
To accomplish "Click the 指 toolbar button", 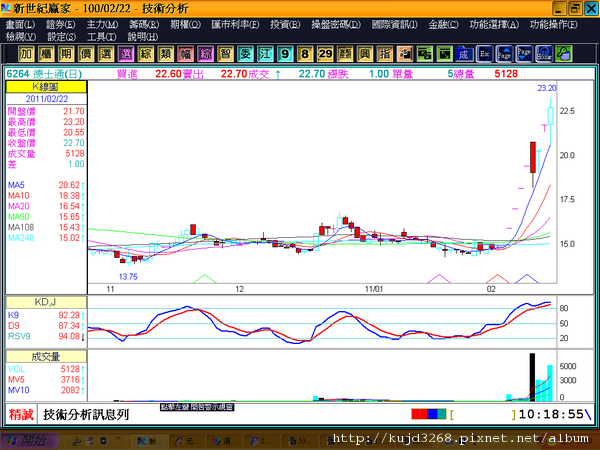I will tap(385, 54).
